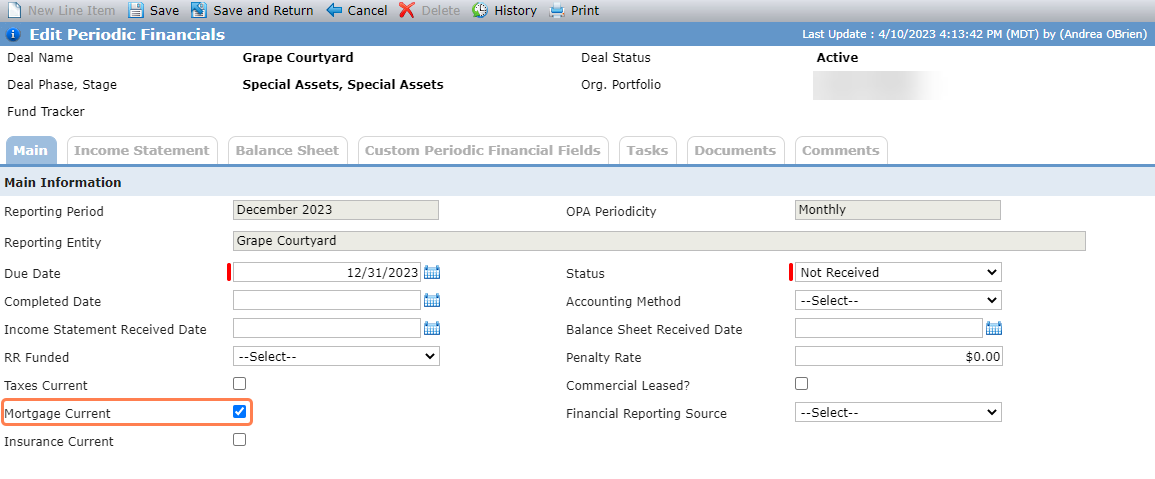Screen dimensions: 1155x479
Task: Click the 'Deal Phase, Stage' label
Action: pos(62,85)
